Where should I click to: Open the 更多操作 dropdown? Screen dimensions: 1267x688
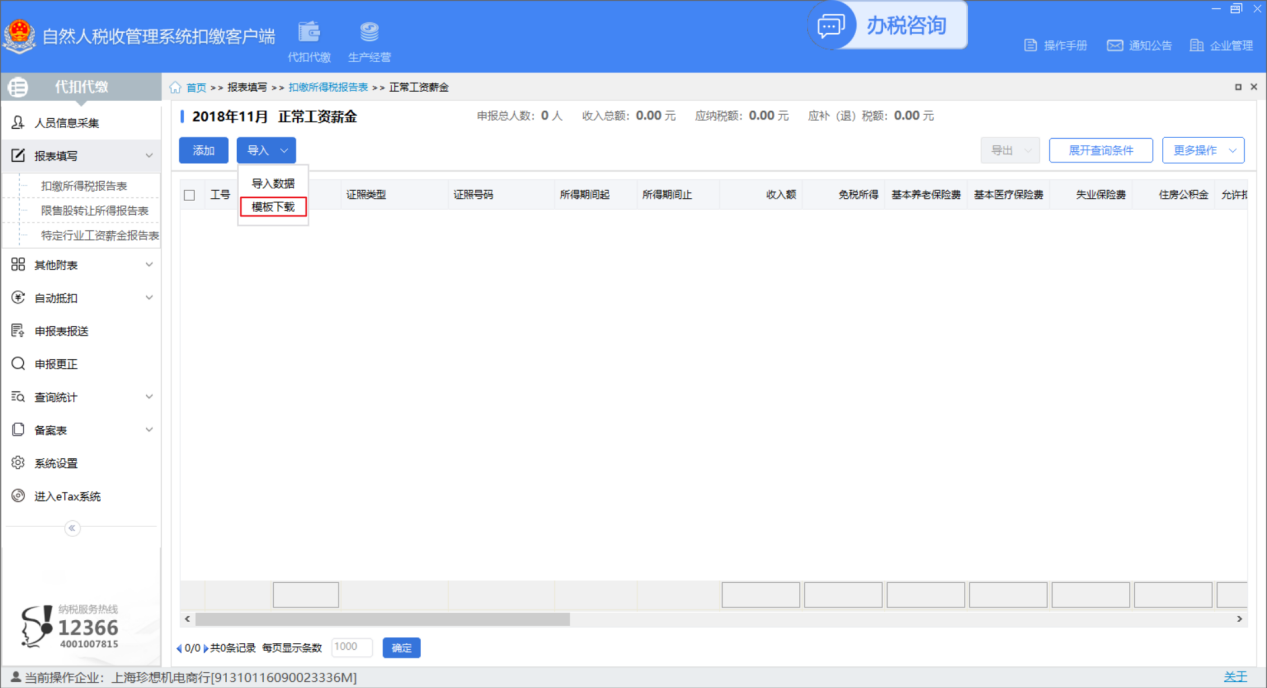point(1203,150)
